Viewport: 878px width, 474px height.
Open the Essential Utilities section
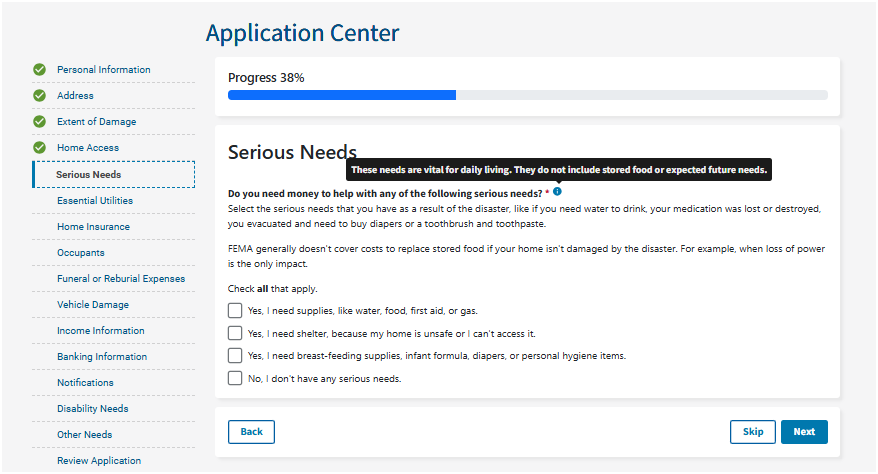95,201
